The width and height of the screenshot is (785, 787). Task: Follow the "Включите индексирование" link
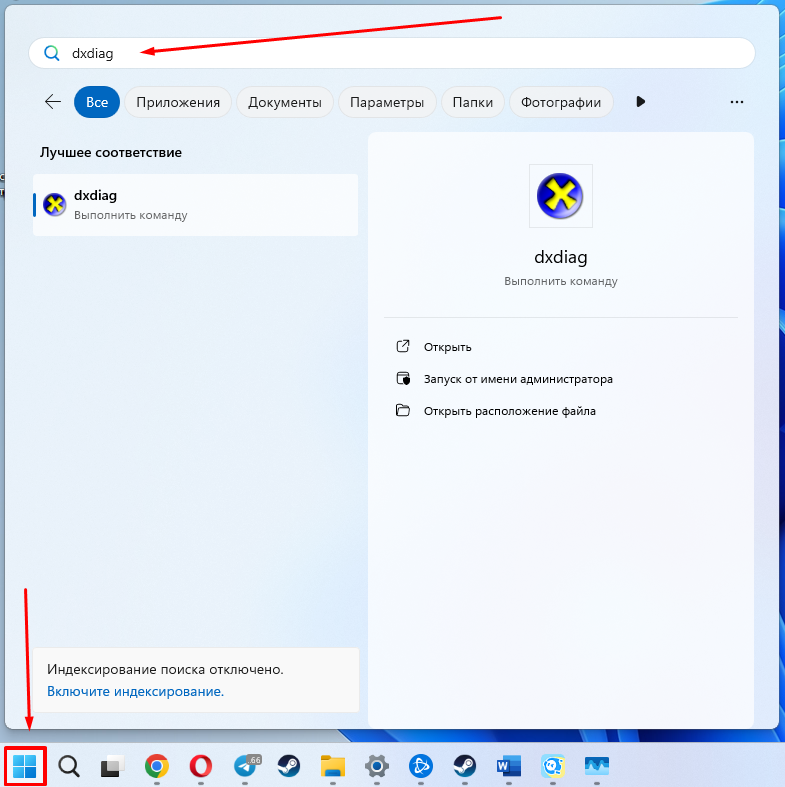tap(136, 691)
